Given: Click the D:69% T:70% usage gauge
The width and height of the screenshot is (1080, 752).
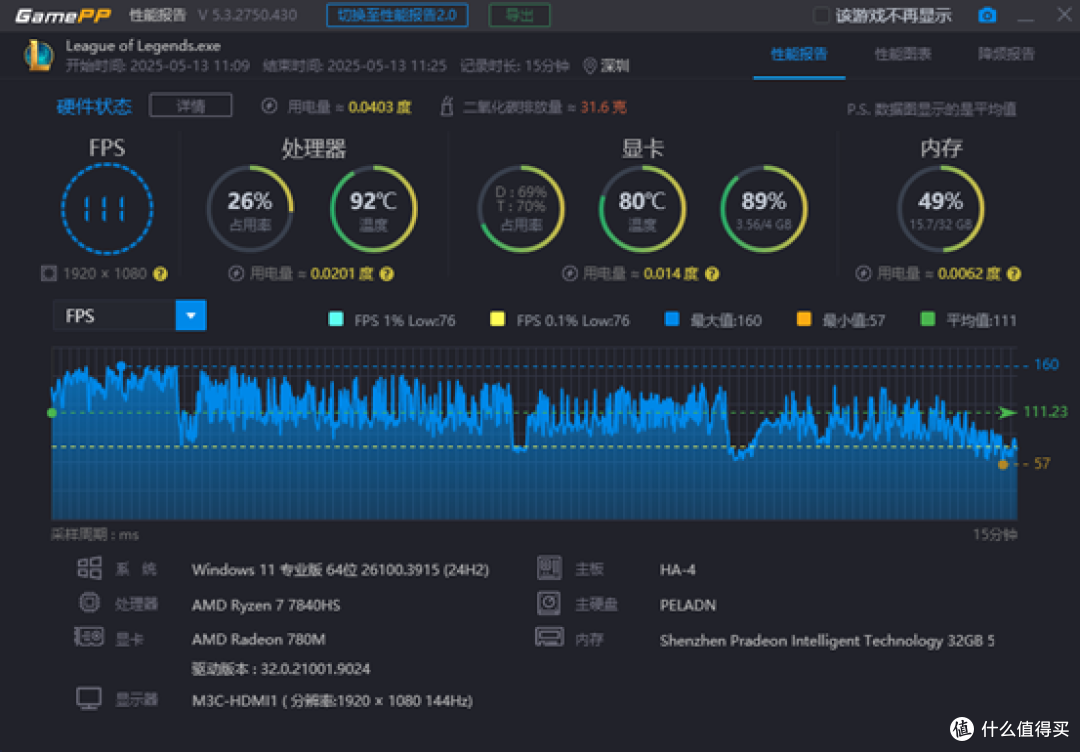Looking at the screenshot, I should [521, 208].
